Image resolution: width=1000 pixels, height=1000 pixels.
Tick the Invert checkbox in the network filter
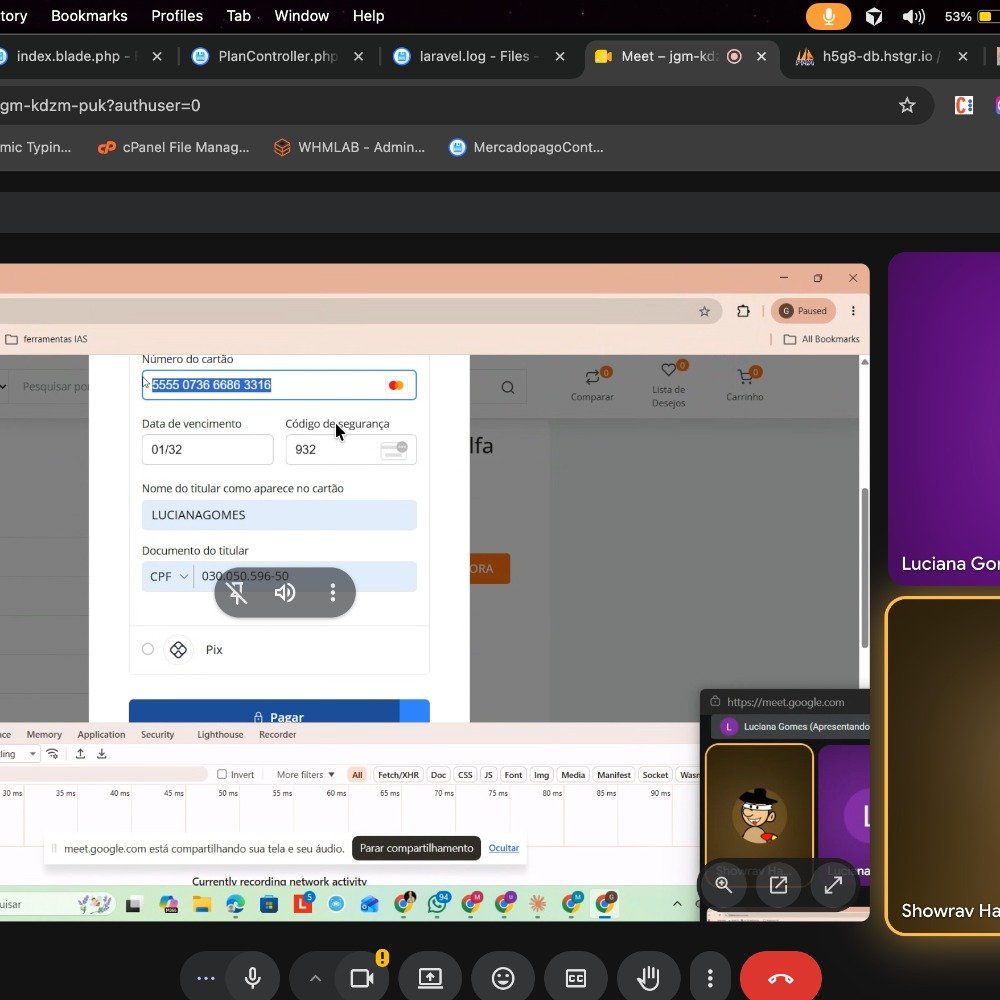[x=222, y=774]
